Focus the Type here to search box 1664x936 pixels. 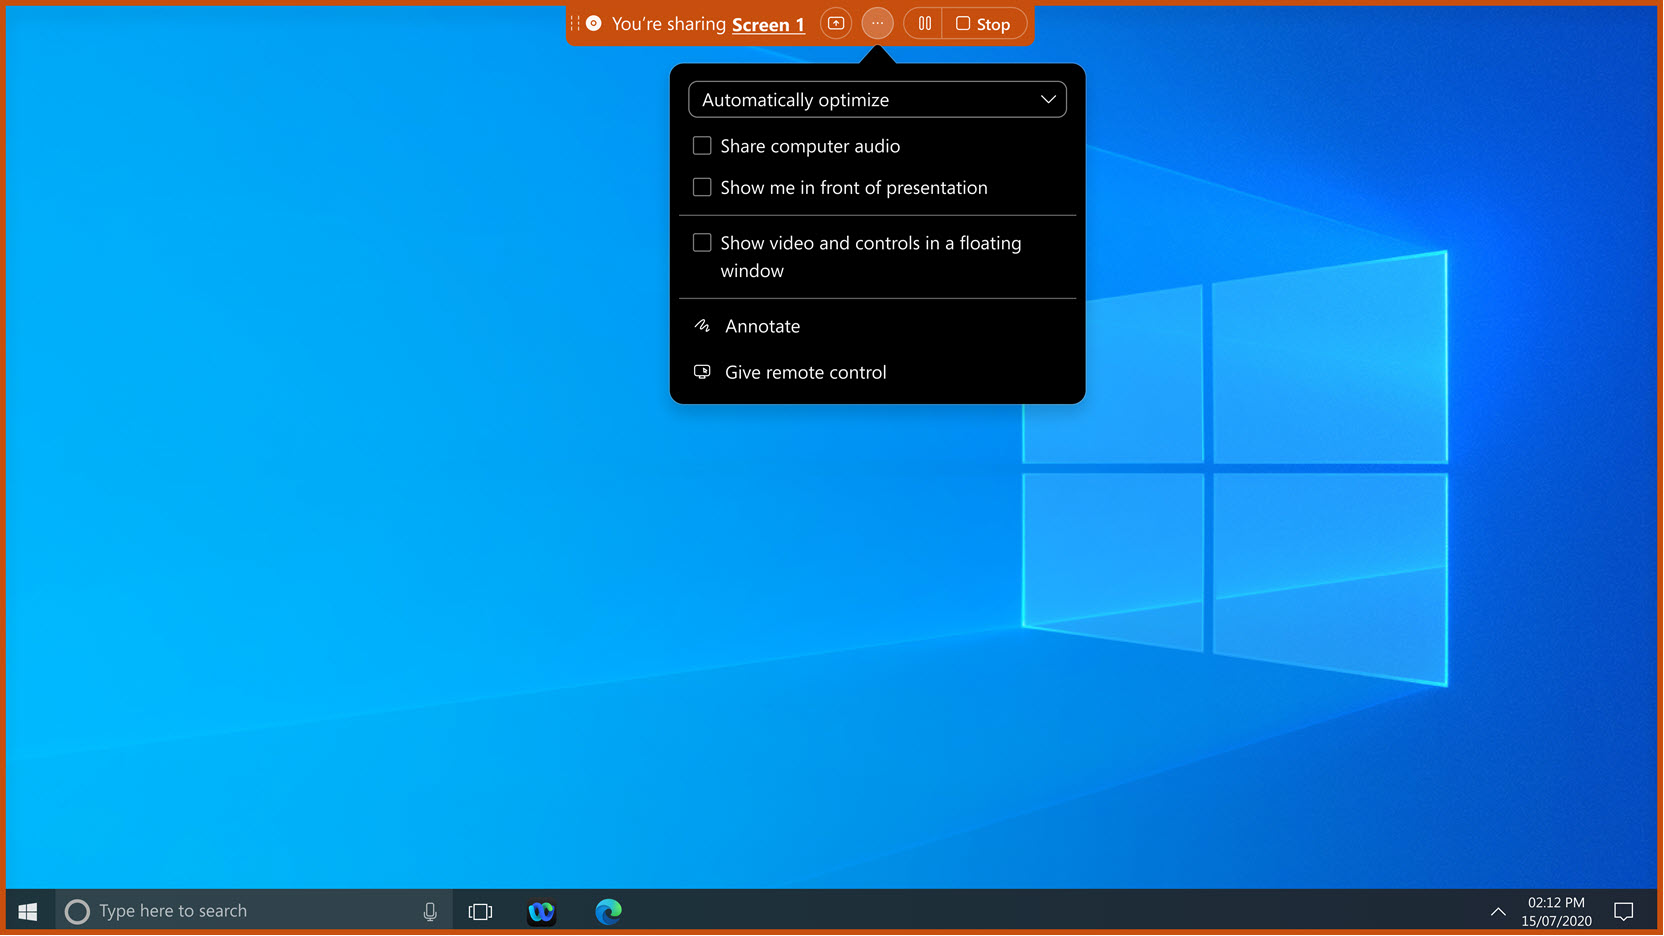point(253,911)
